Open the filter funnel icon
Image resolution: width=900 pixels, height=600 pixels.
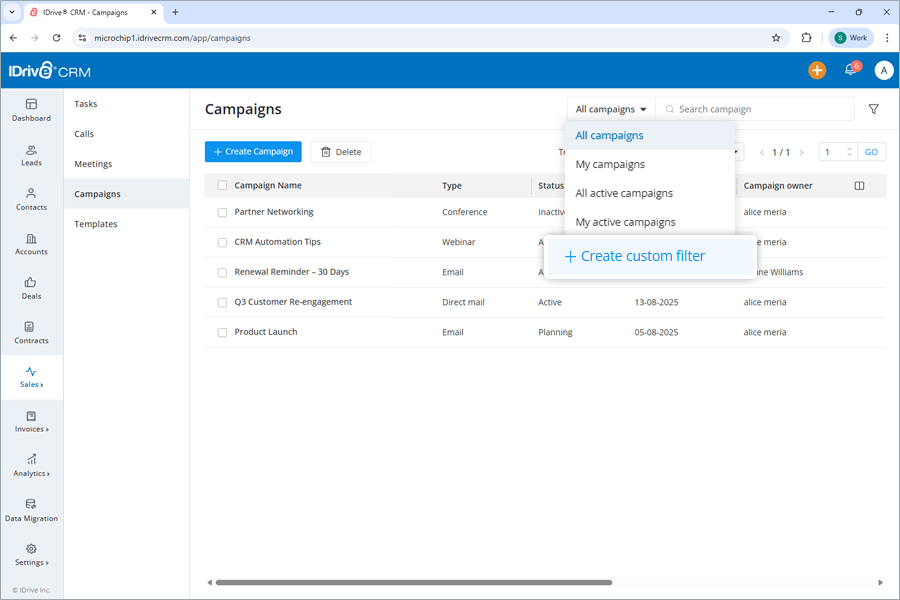point(873,108)
